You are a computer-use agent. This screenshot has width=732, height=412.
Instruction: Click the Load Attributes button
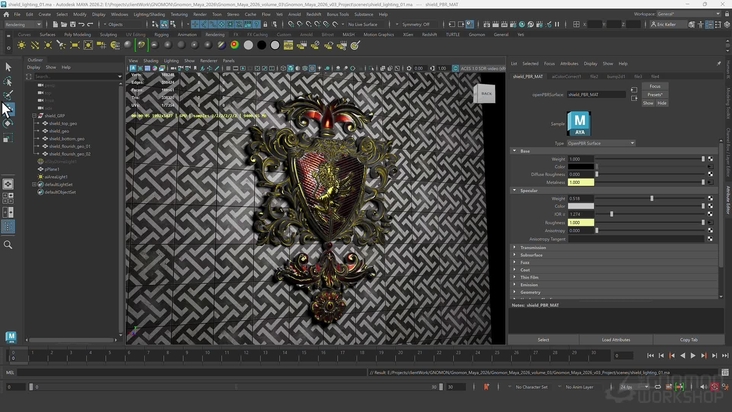click(x=615, y=340)
